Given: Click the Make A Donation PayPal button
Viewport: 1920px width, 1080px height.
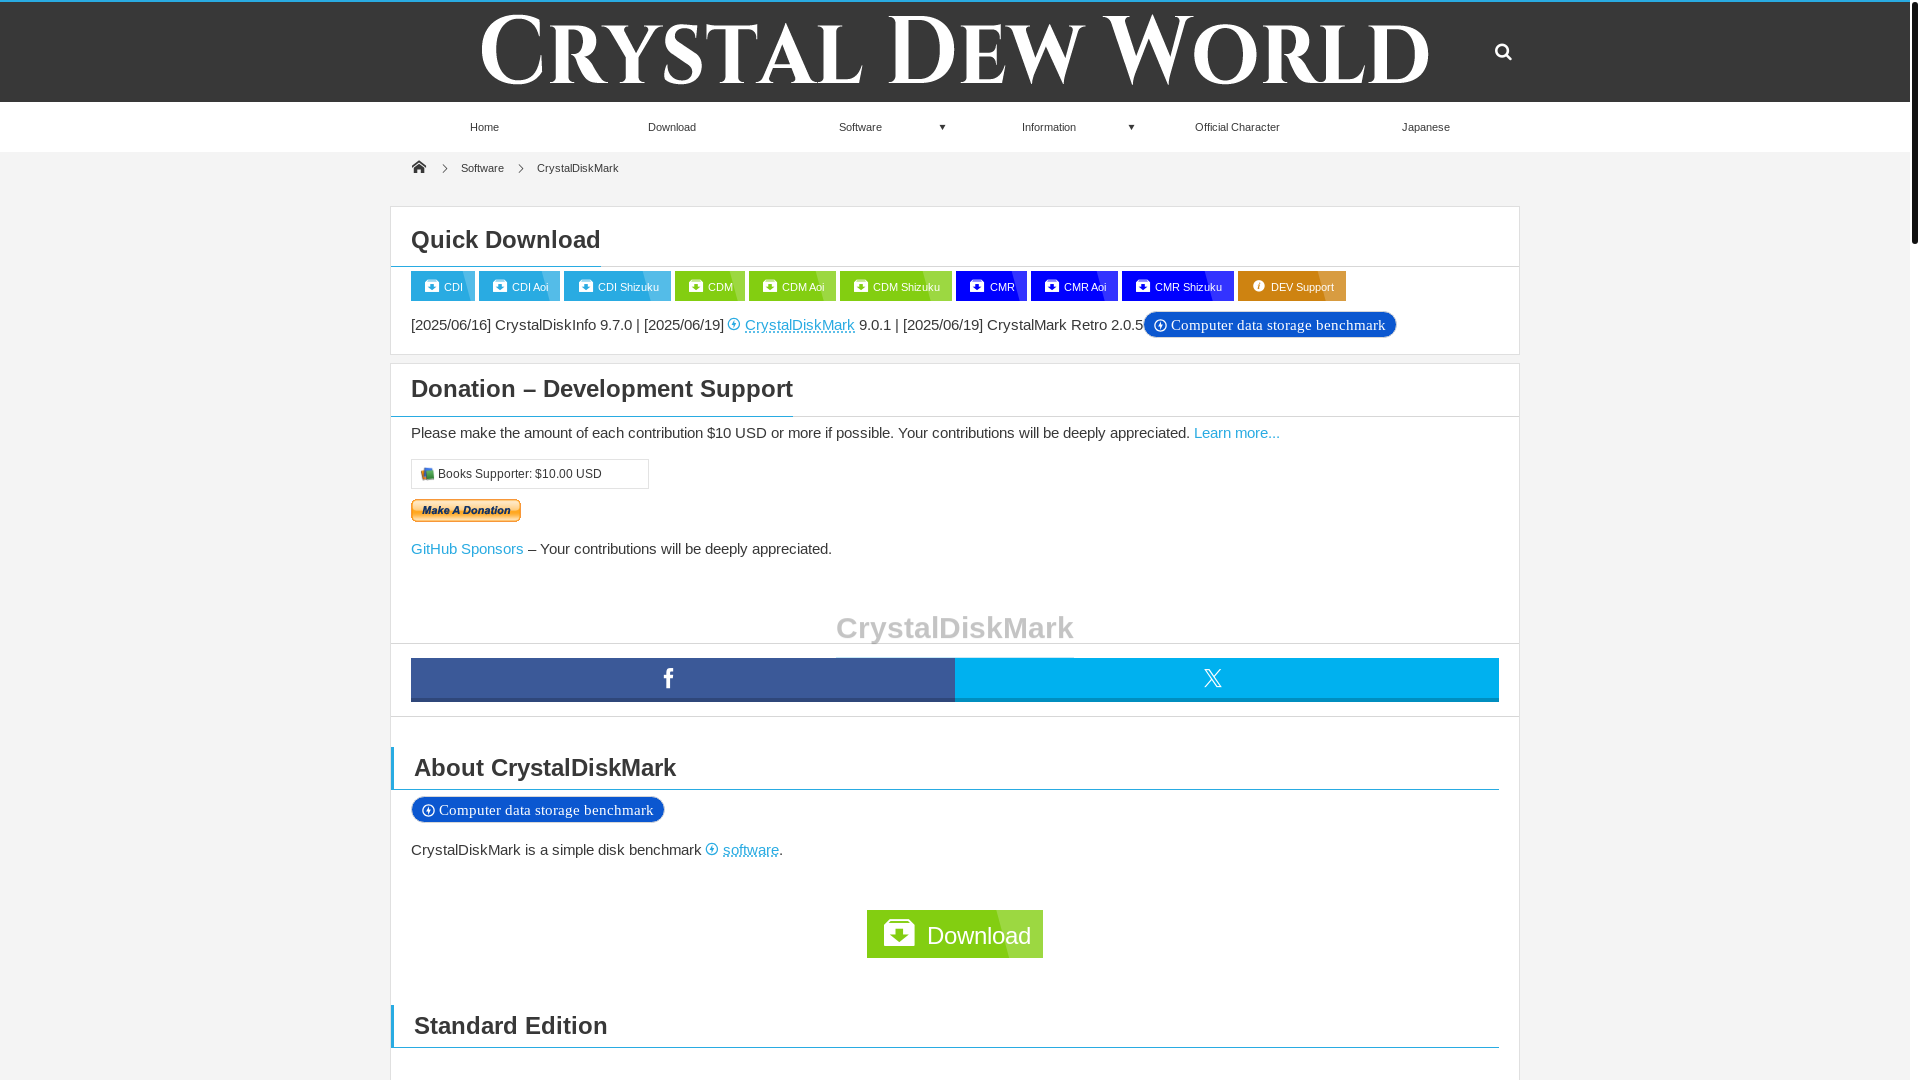Looking at the screenshot, I should pos(466,511).
